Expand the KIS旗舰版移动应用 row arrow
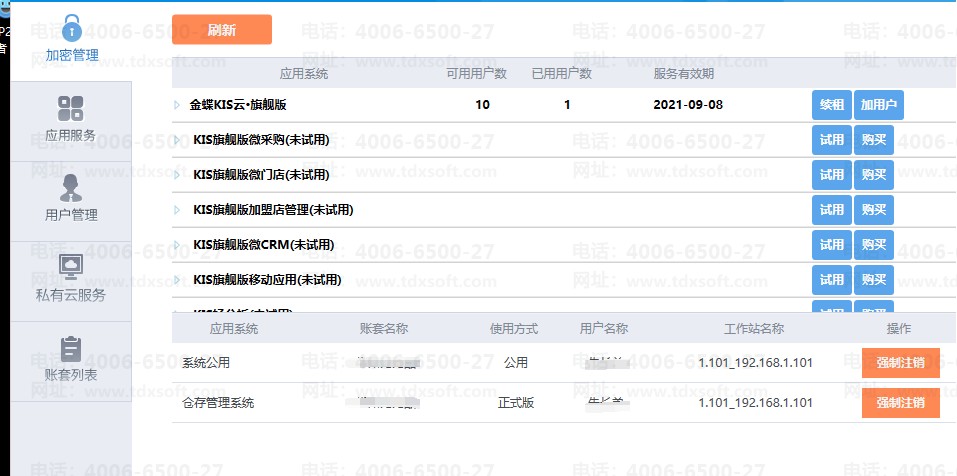 177,280
